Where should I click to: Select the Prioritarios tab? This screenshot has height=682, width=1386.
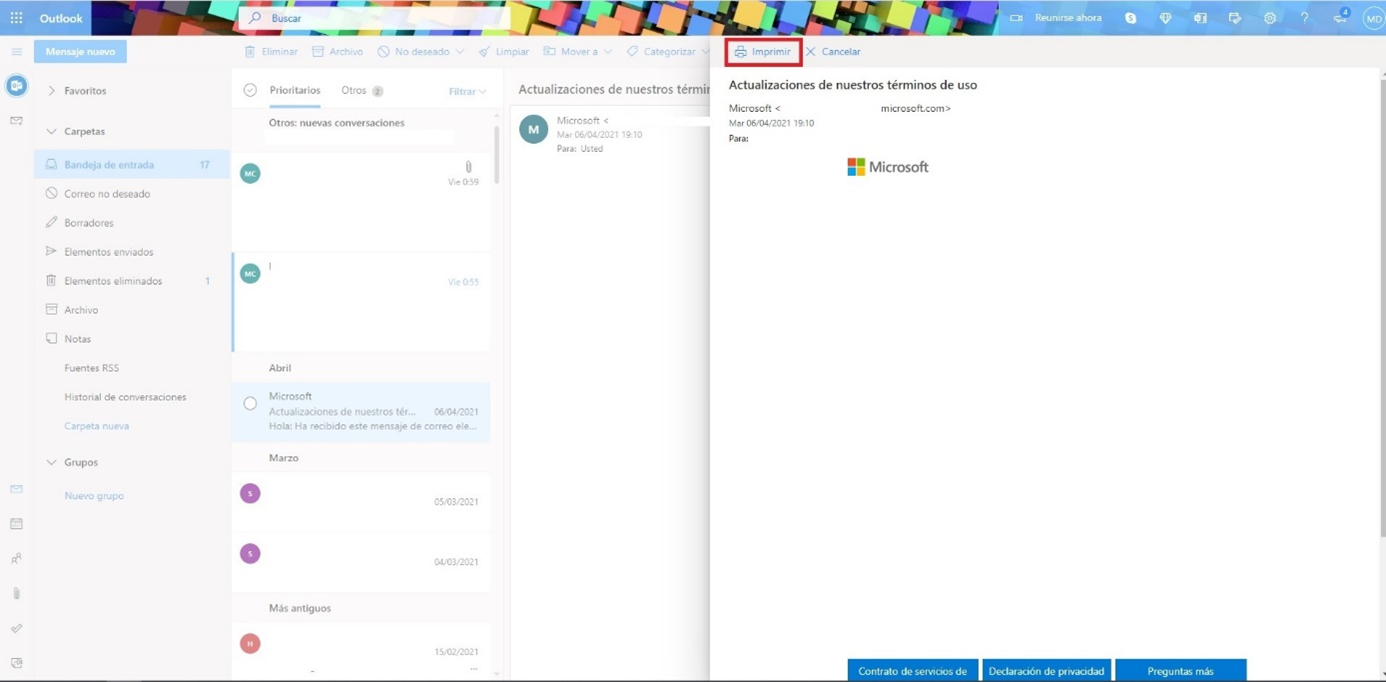point(295,91)
